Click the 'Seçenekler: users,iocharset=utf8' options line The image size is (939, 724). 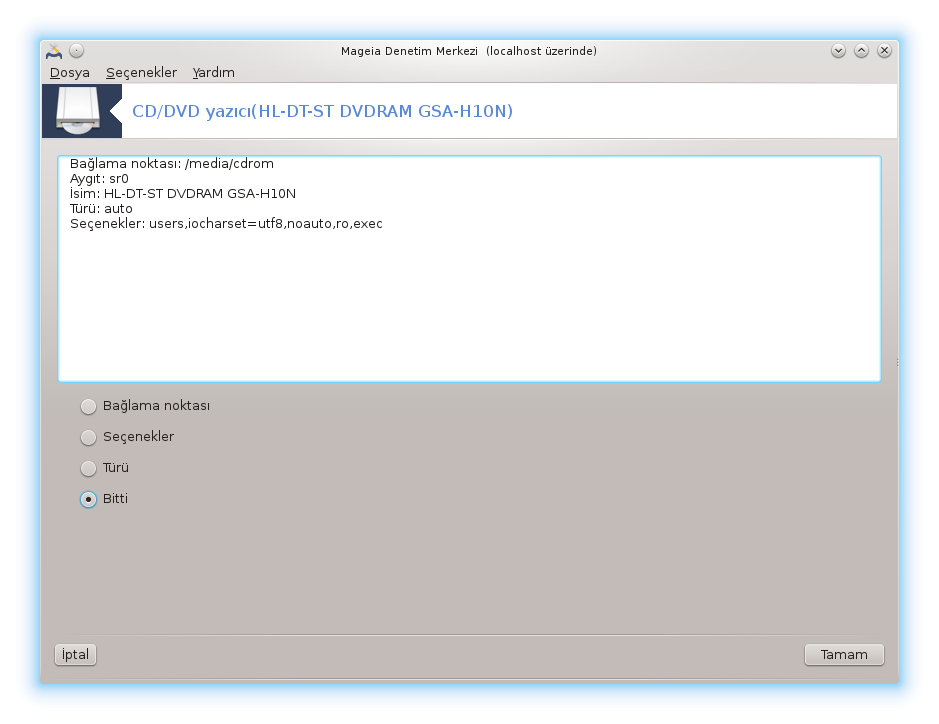coord(226,223)
